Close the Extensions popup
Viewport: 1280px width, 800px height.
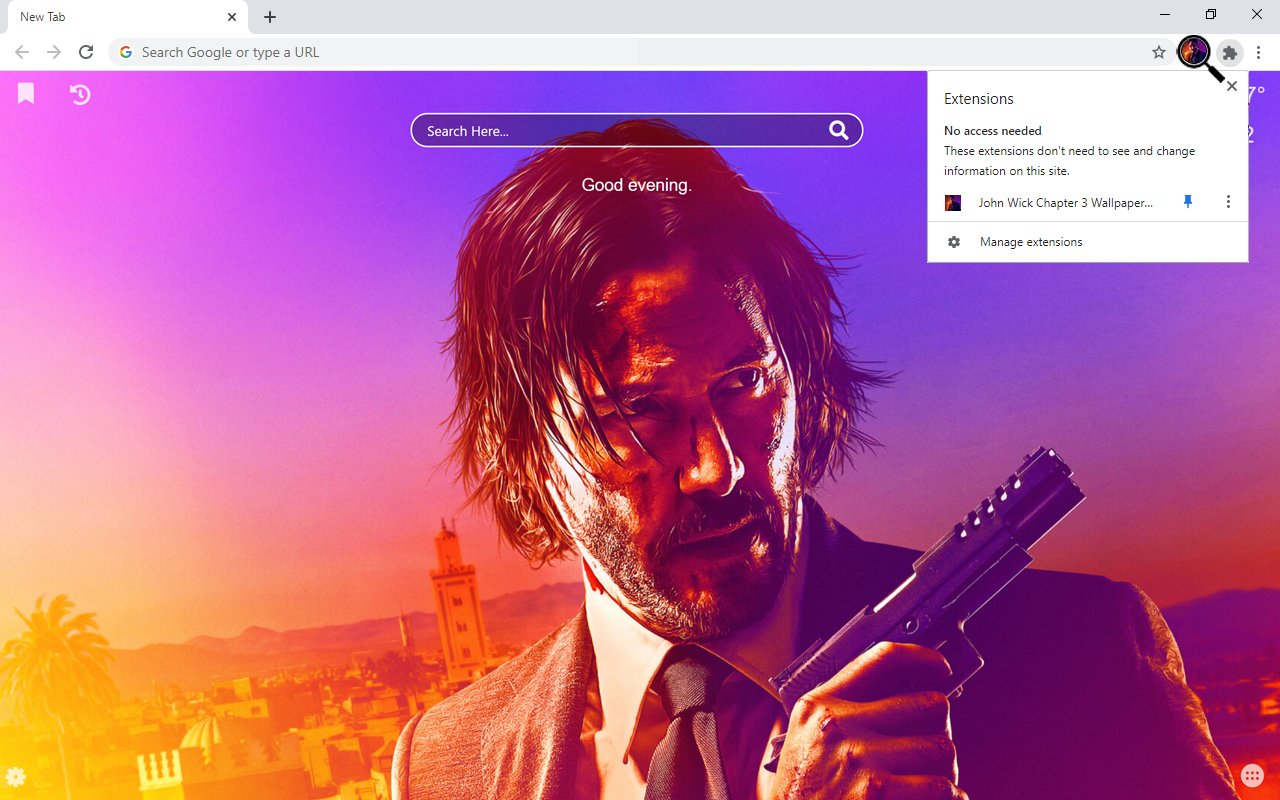click(1232, 86)
